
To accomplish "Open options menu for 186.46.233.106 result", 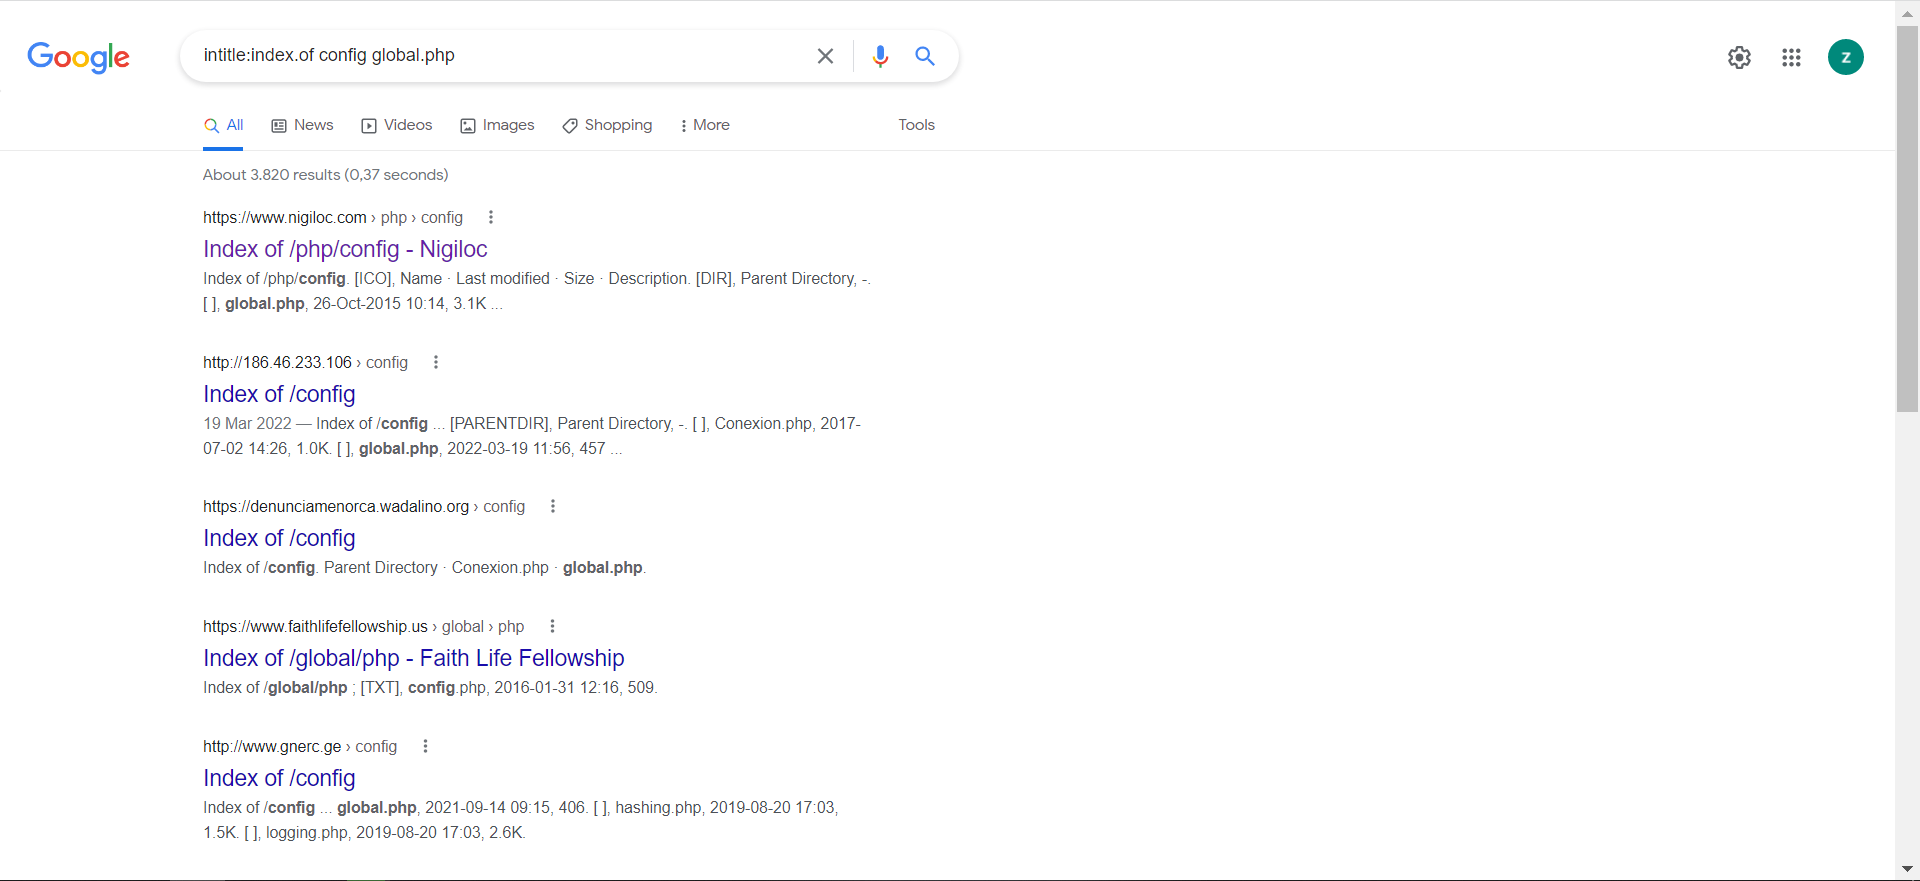I will [435, 362].
